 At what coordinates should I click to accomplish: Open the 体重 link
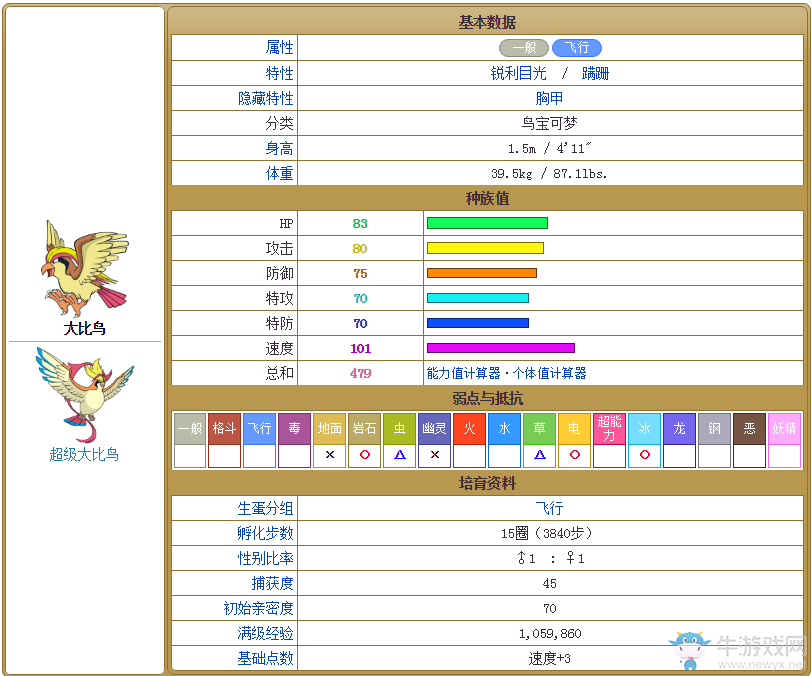pos(279,173)
